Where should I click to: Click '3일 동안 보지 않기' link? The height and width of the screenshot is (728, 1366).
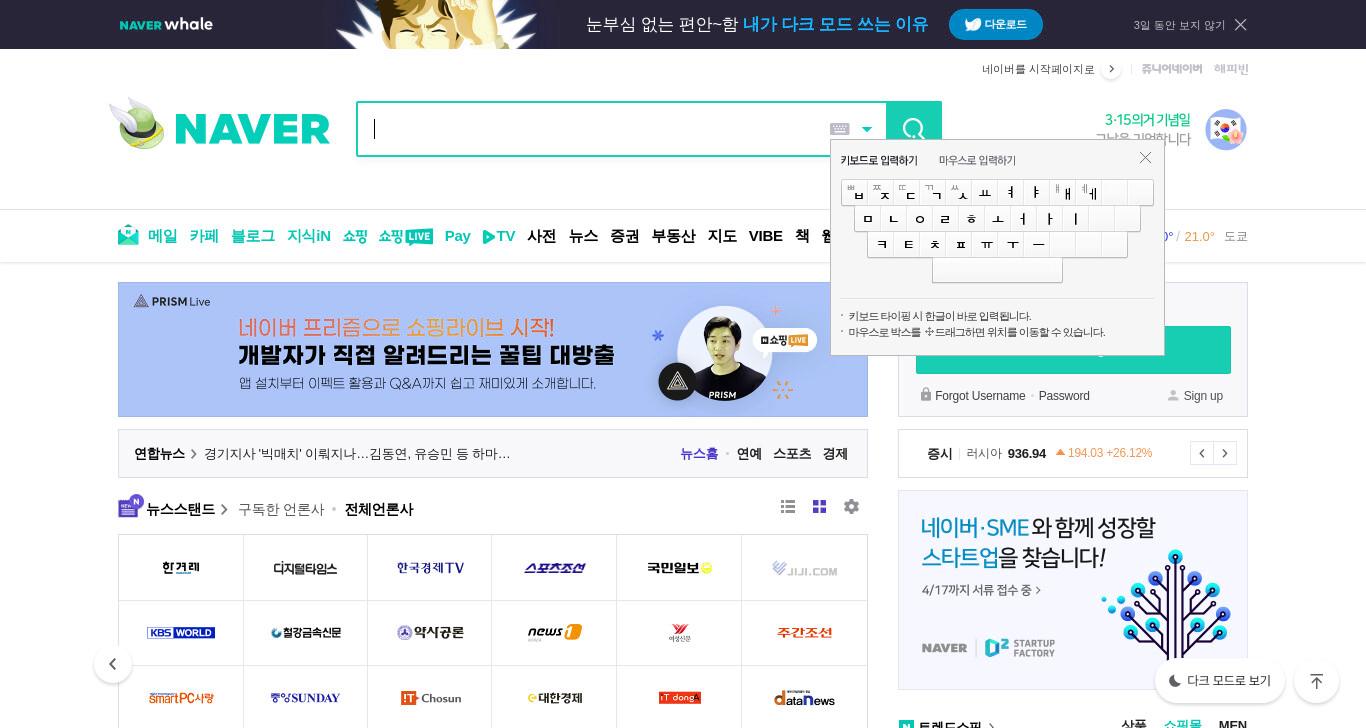coord(1179,25)
